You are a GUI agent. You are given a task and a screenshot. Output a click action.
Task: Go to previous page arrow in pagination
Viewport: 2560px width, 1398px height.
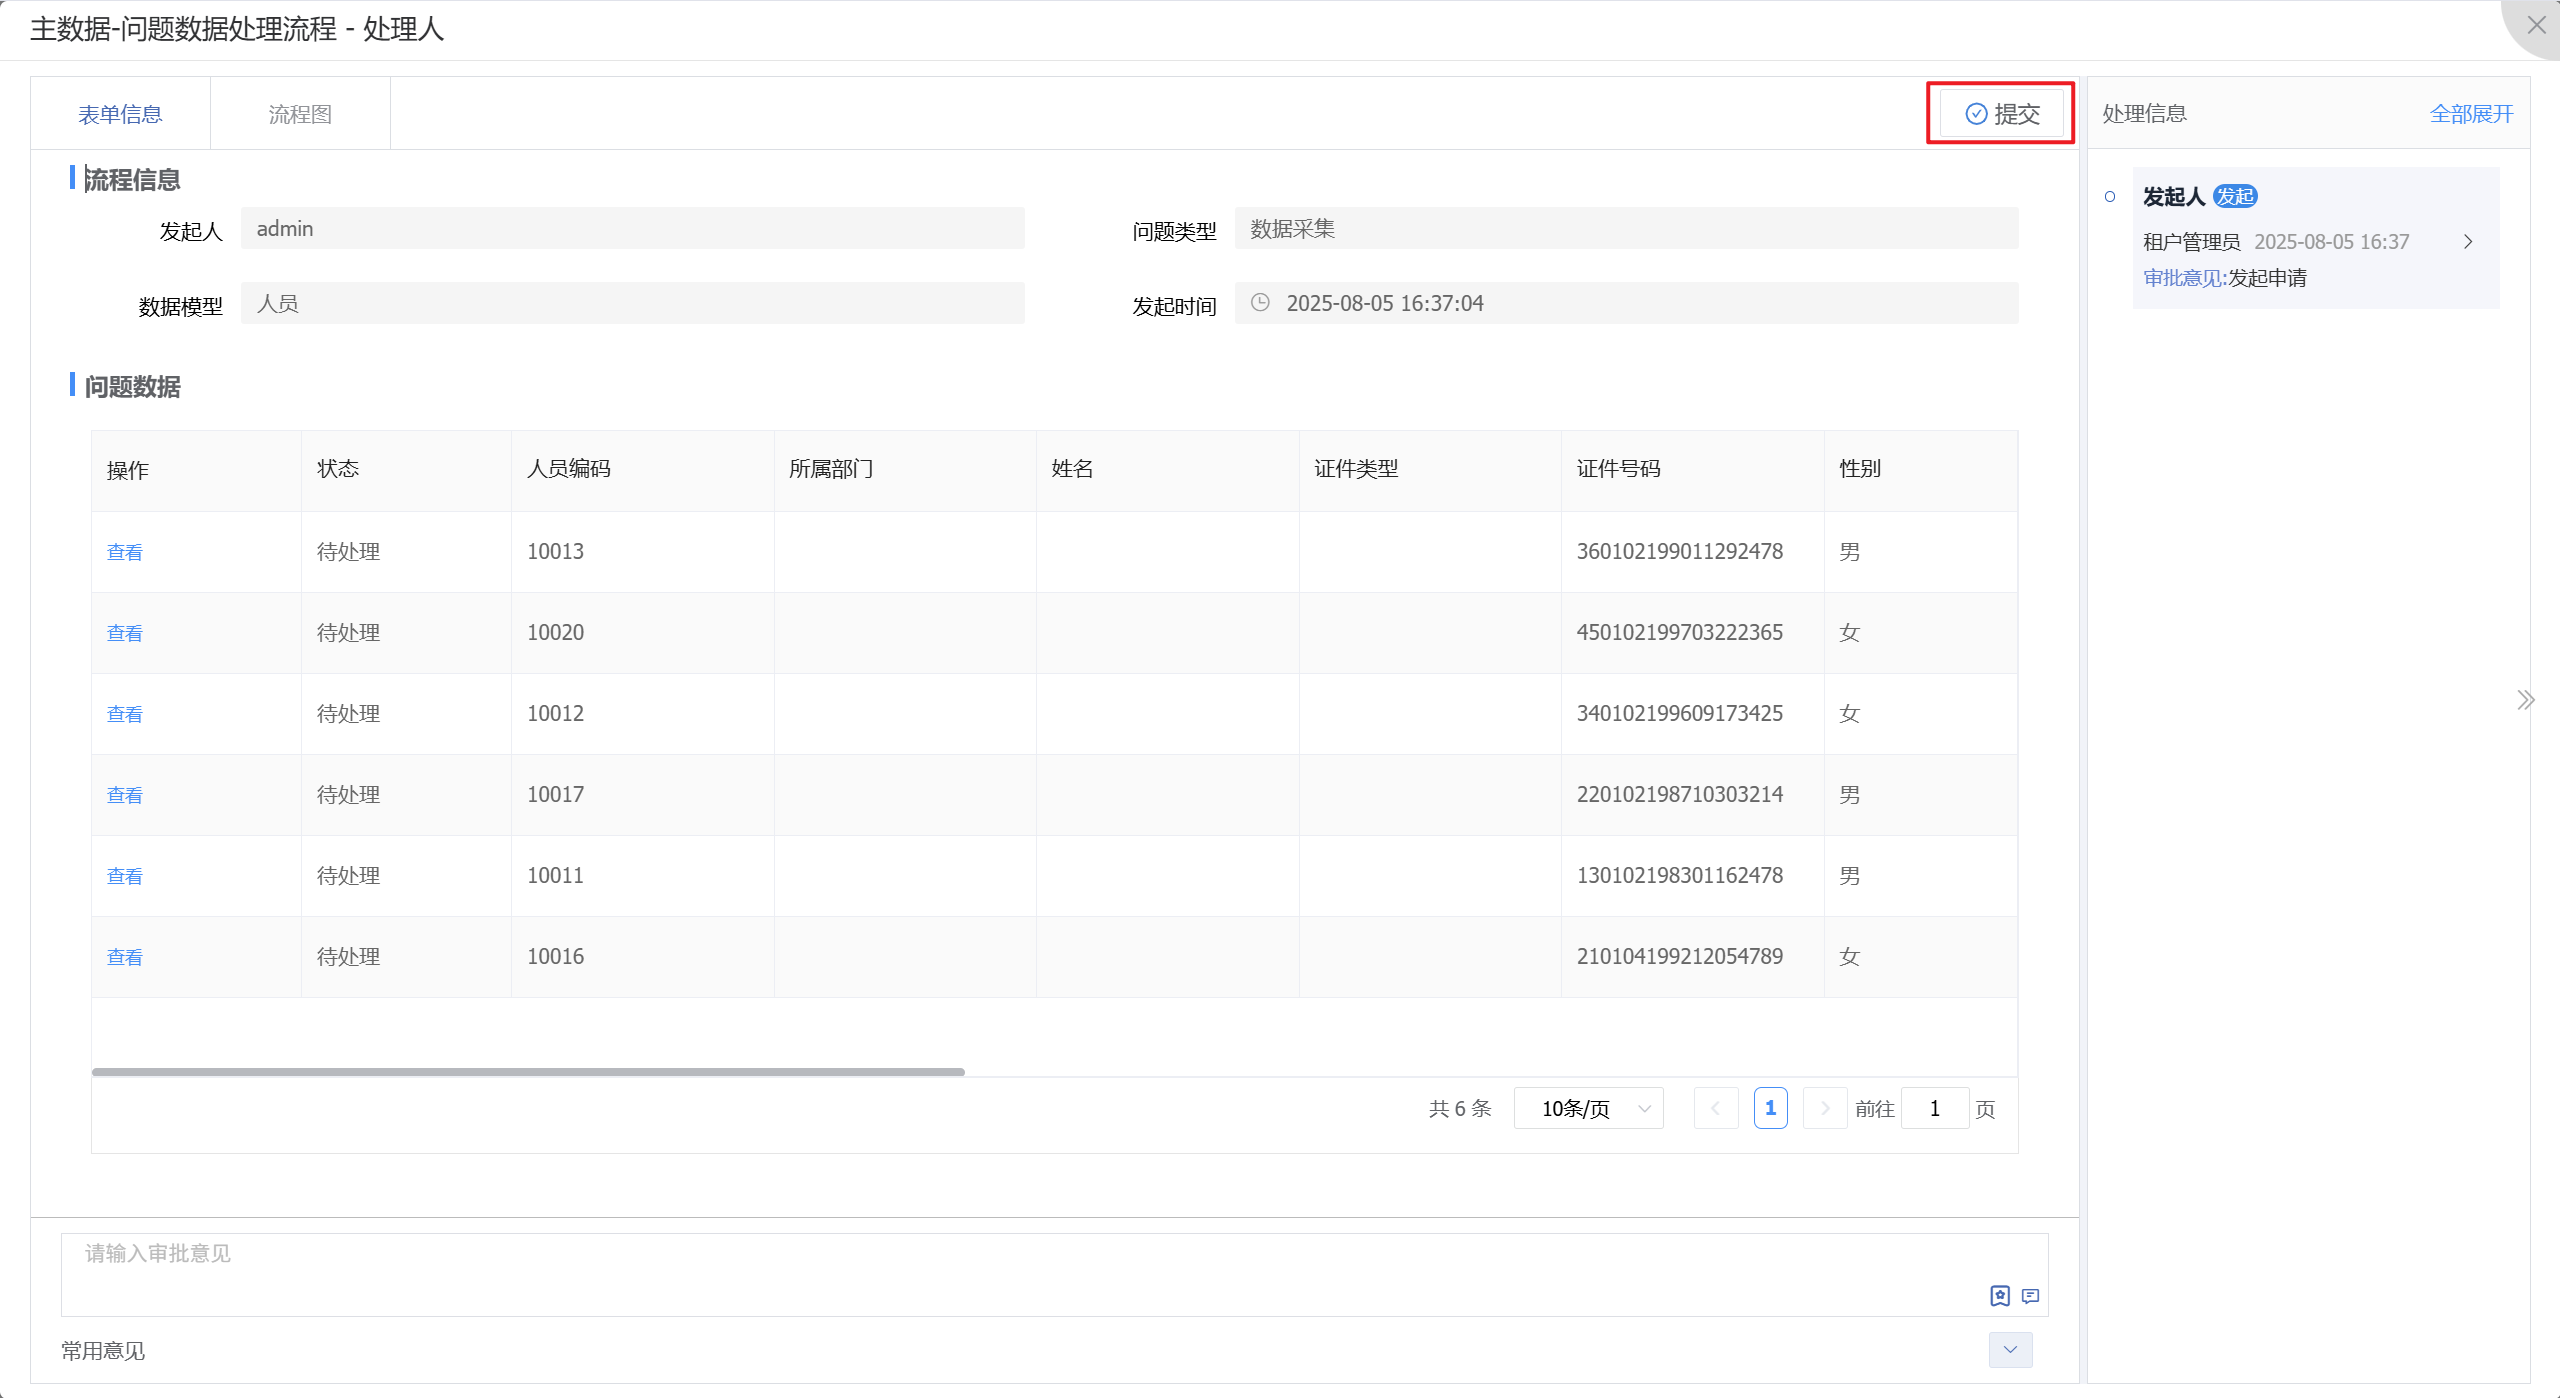[x=1716, y=1108]
